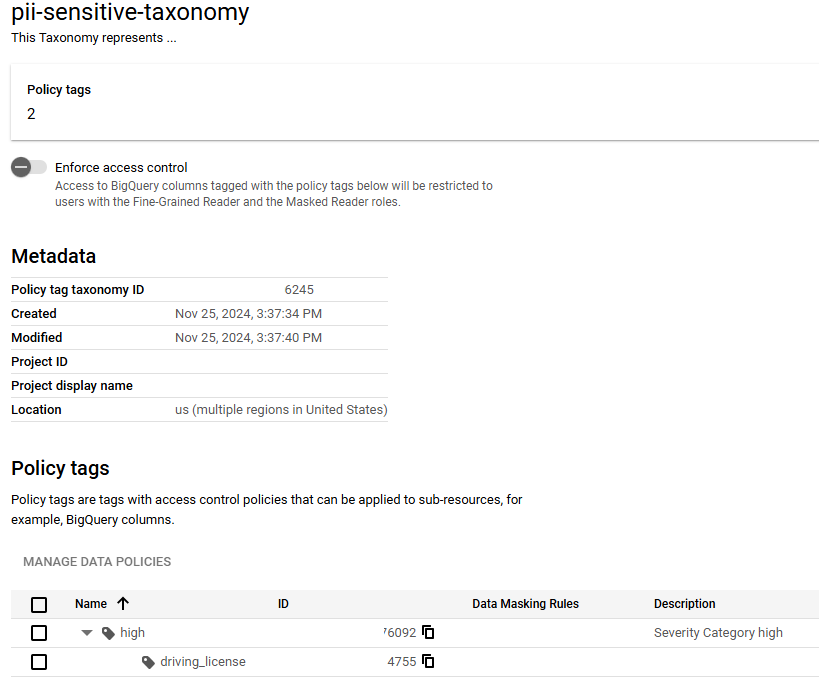Select the checkbox for the high row
819x687 pixels.
click(39, 632)
